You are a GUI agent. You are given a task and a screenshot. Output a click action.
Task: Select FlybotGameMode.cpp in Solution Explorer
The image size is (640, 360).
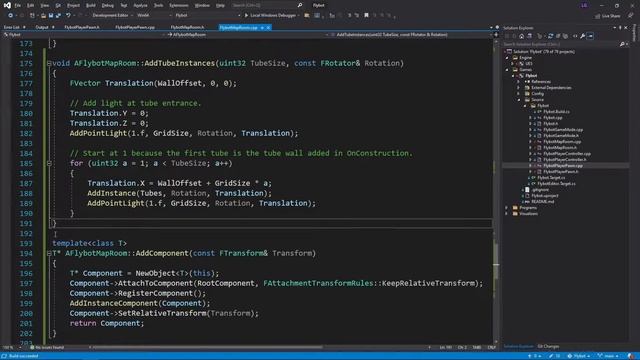563,130
